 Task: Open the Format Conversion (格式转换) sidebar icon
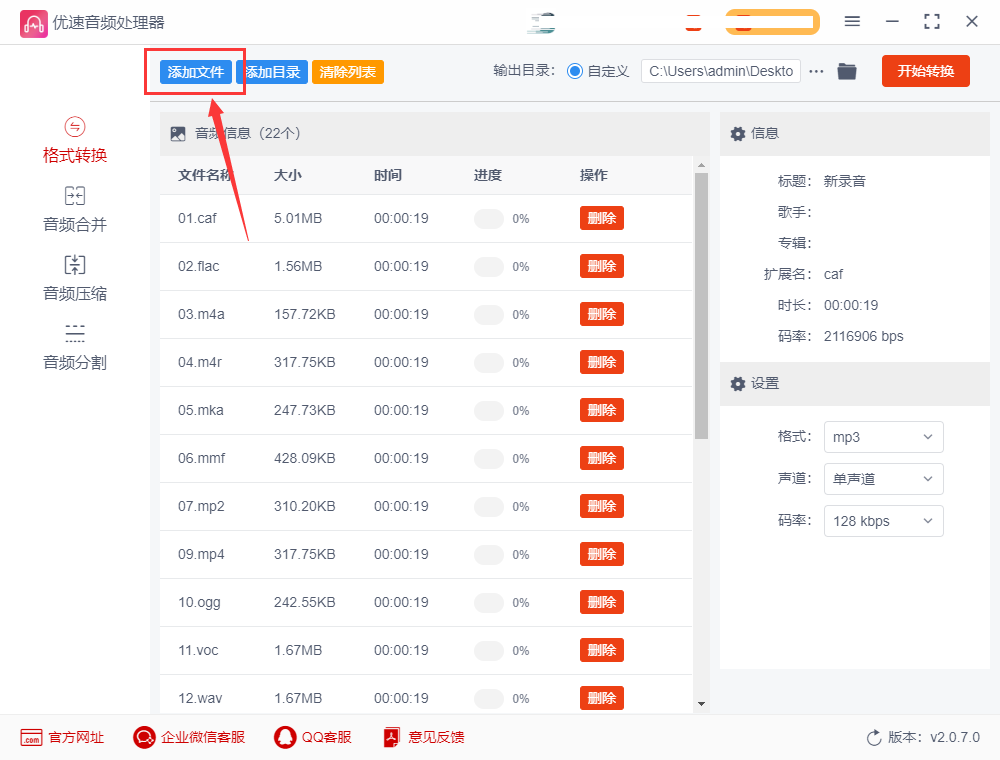tap(75, 127)
